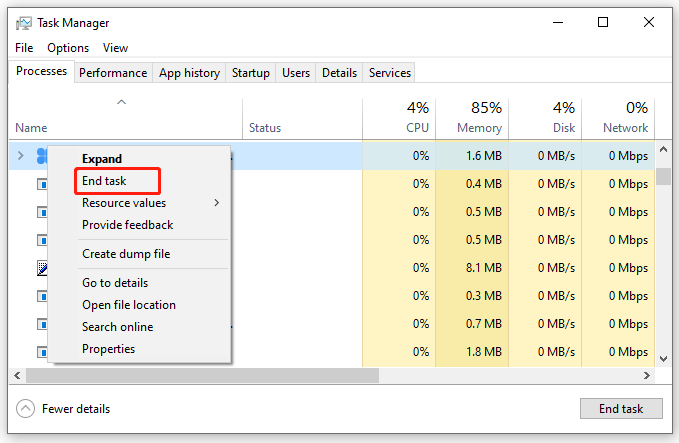Click the Fewer details circular arrow icon

tap(26, 408)
